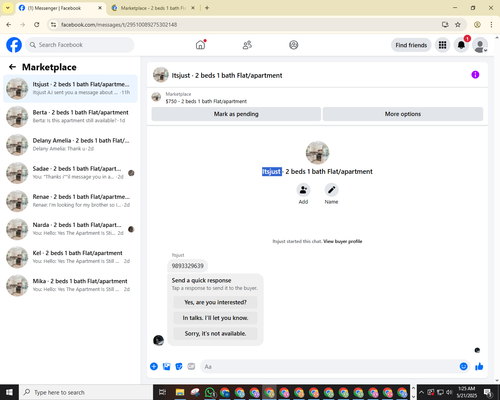Open the Narda conversation

[70, 229]
